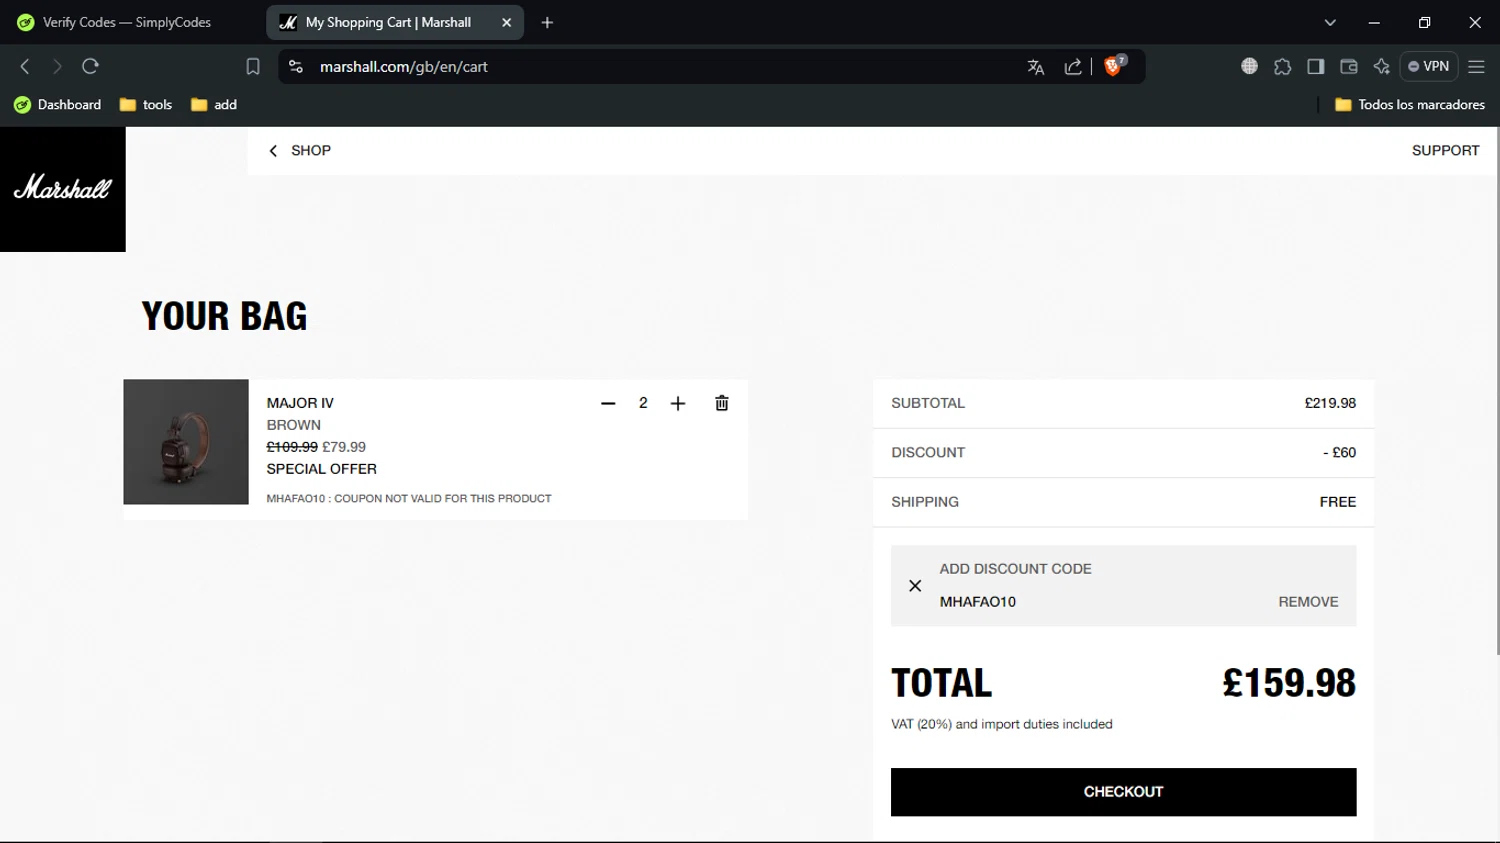The height and width of the screenshot is (843, 1500).
Task: Remove the MHAFAO10 discount code
Action: pyautogui.click(x=1308, y=601)
